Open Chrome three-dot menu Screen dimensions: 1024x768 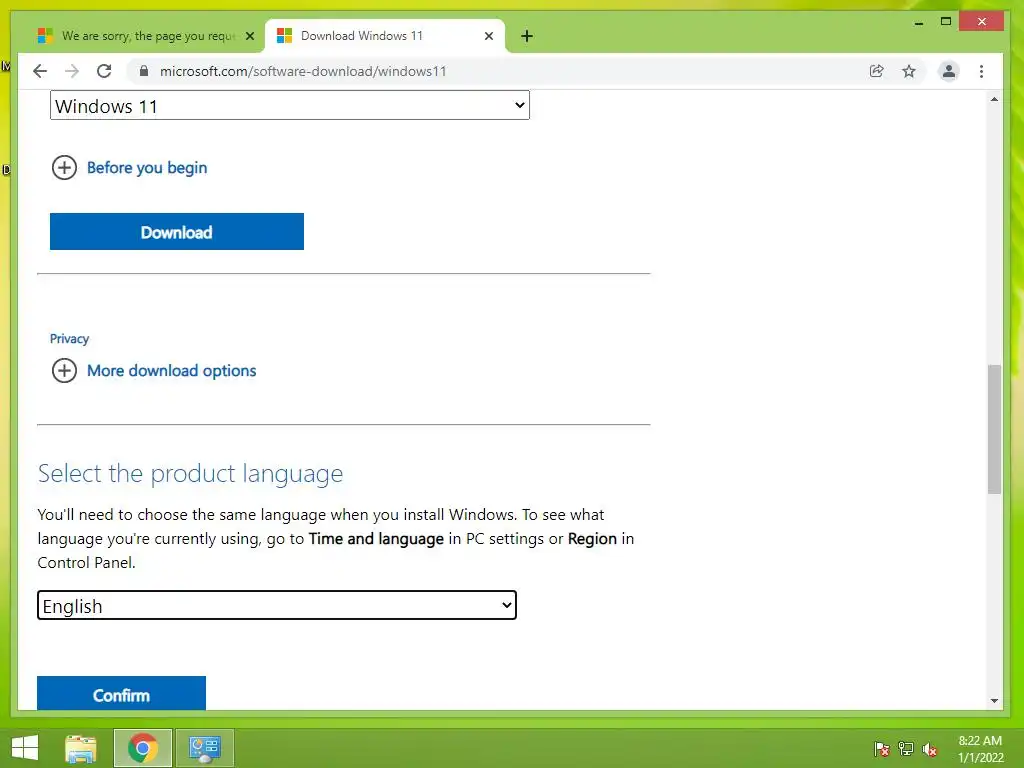981,71
